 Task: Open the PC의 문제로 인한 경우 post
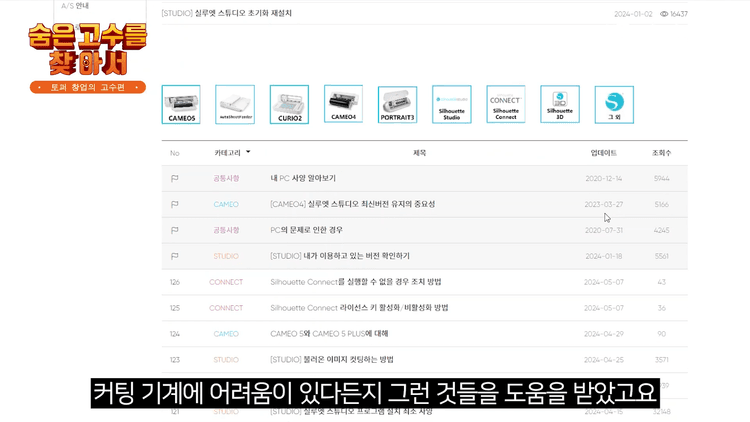[x=305, y=230]
